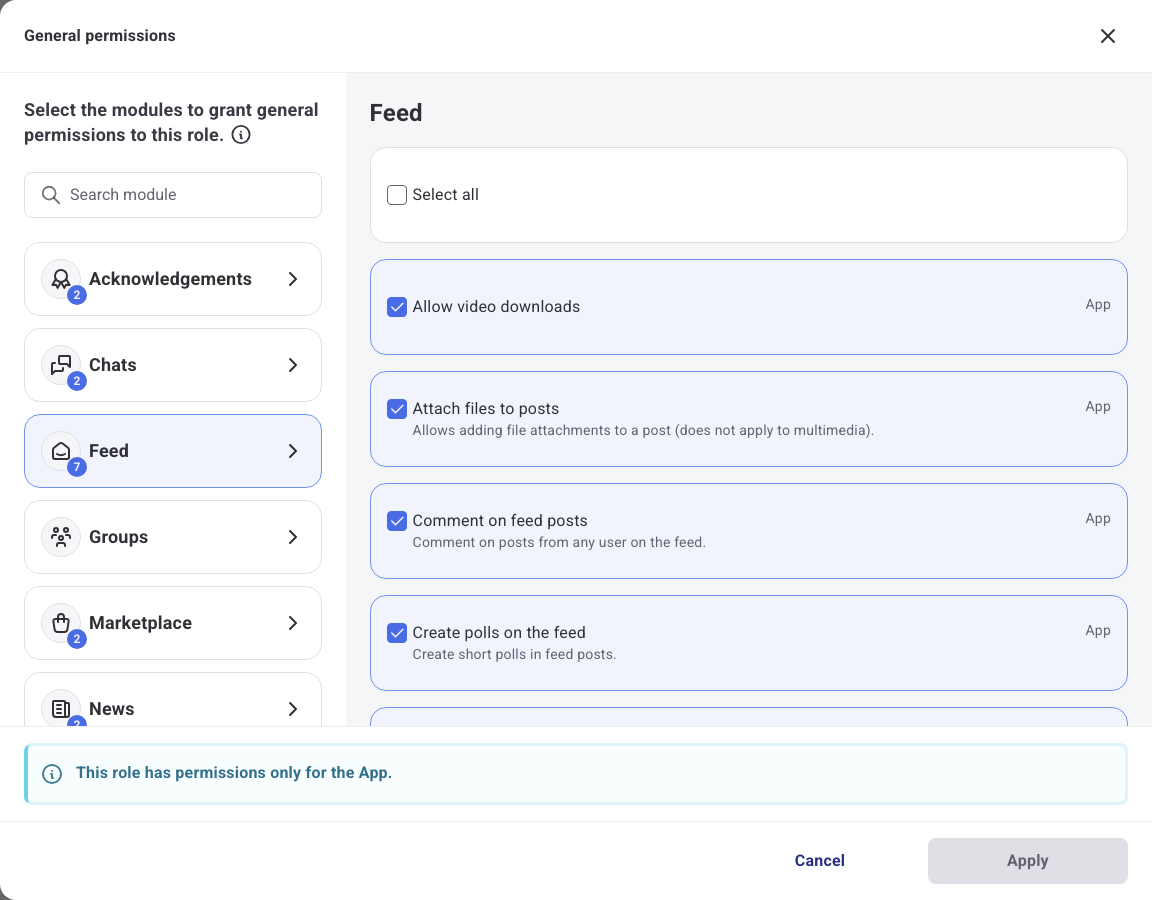The height and width of the screenshot is (900, 1152).
Task: Check the Select all checkbox
Action: [x=397, y=195]
